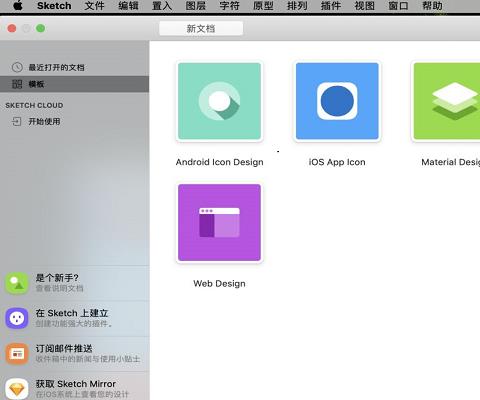Click the Android Icon Design label
The width and height of the screenshot is (480, 400).
coord(219,162)
